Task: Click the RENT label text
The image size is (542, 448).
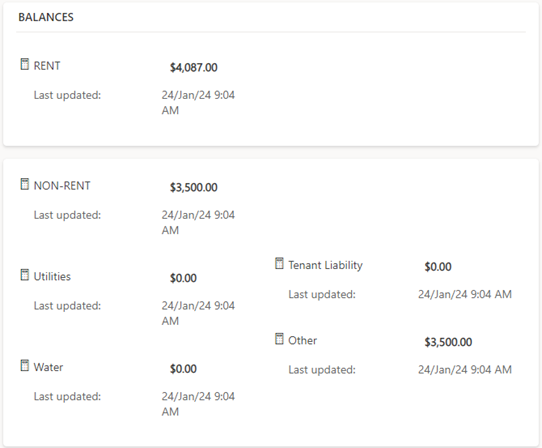Action: pyautogui.click(x=47, y=66)
